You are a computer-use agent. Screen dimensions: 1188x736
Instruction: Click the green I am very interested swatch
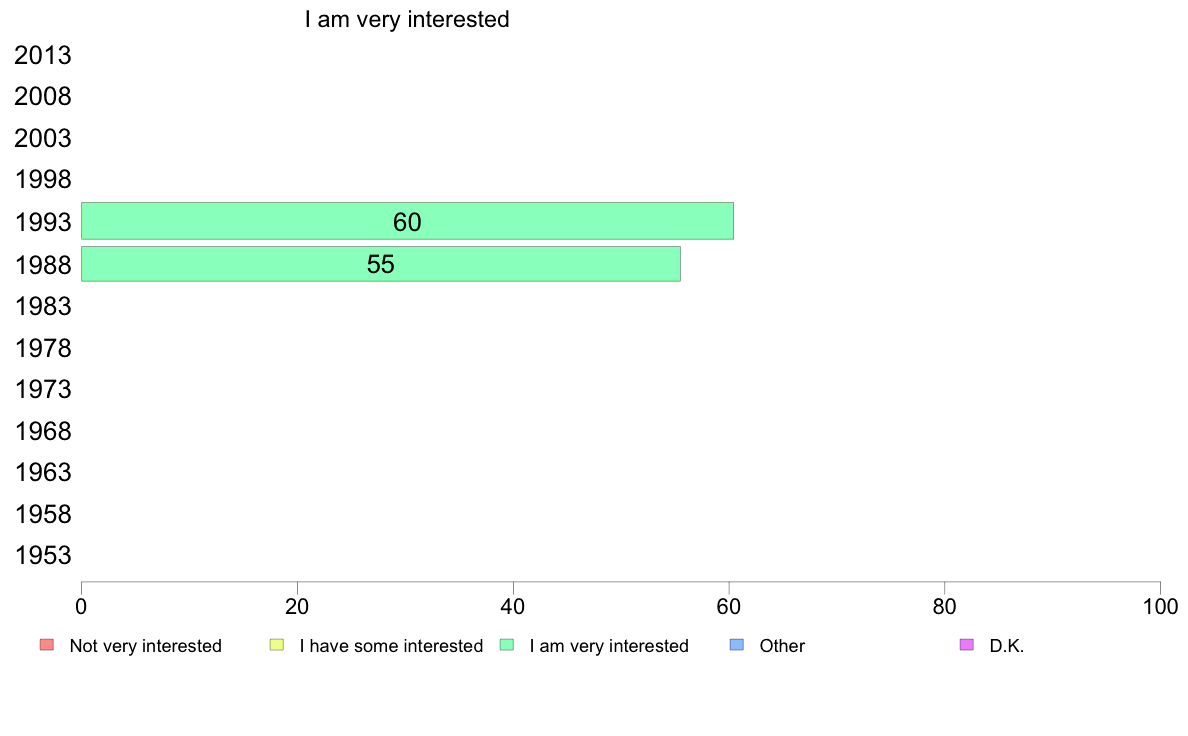(x=507, y=645)
